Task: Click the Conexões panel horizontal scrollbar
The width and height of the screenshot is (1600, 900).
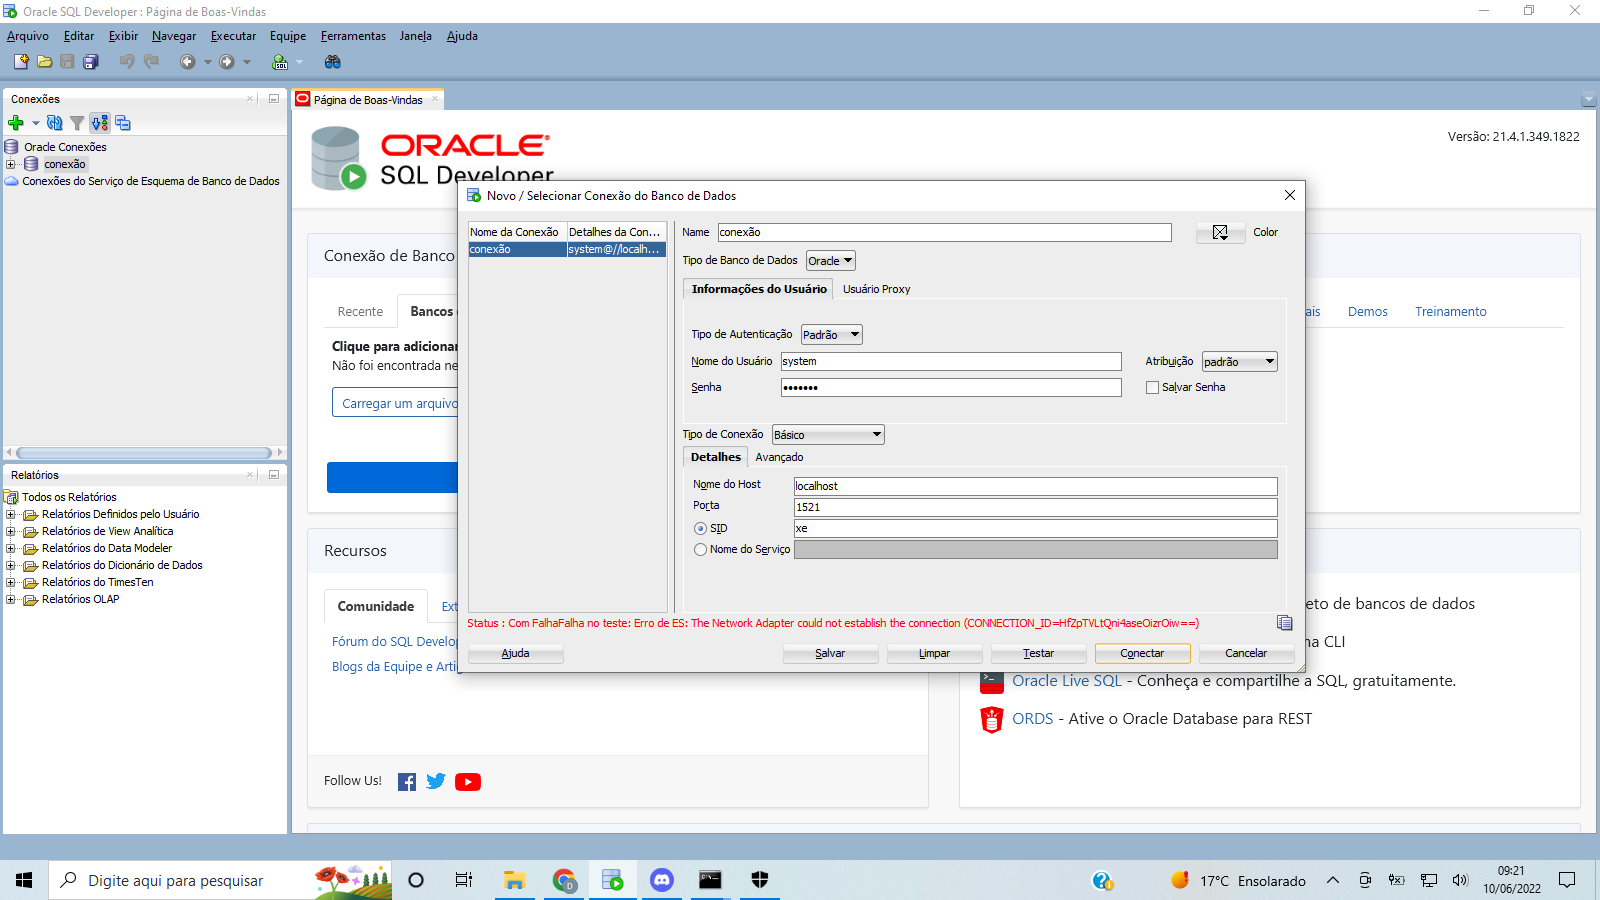Action: coord(144,453)
